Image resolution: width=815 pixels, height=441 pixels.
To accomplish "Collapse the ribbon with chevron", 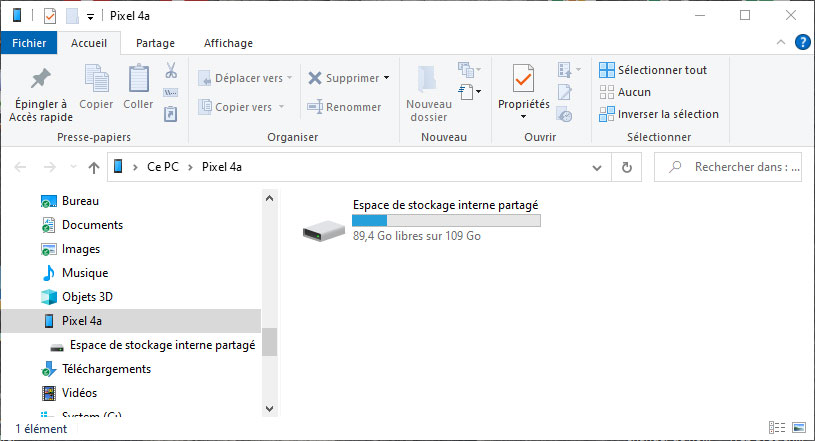I will pos(781,43).
